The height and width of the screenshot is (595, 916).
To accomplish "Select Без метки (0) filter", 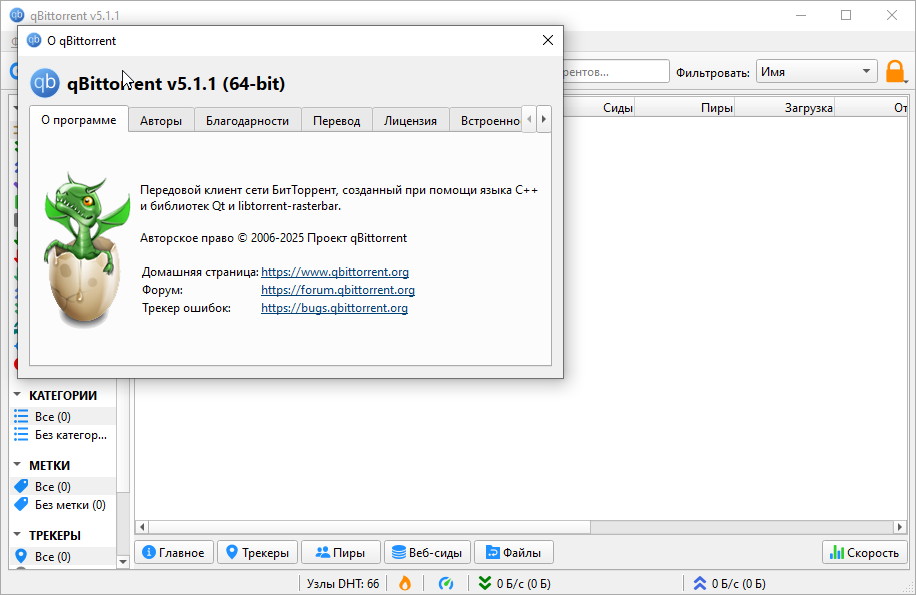I will tap(63, 505).
